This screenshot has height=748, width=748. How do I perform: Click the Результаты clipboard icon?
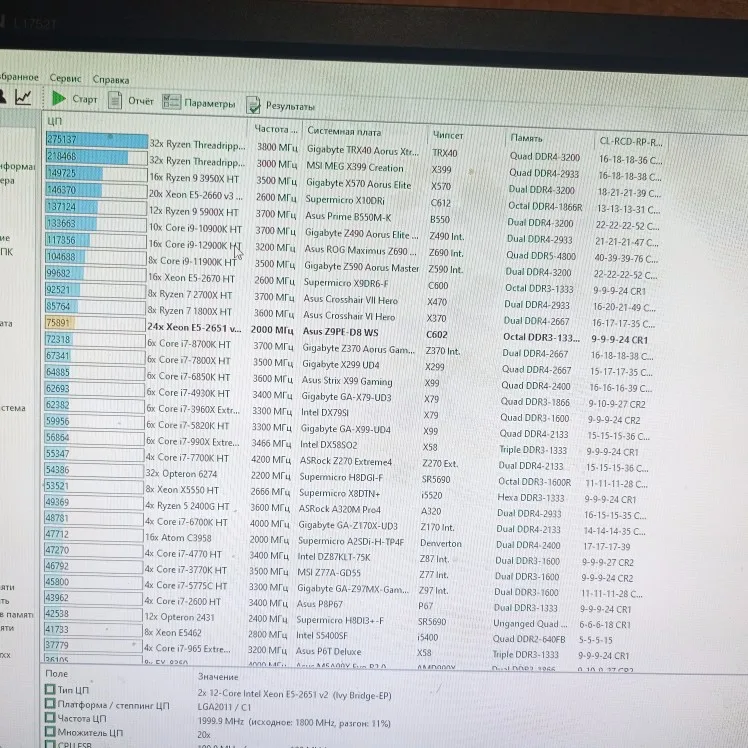[x=253, y=105]
